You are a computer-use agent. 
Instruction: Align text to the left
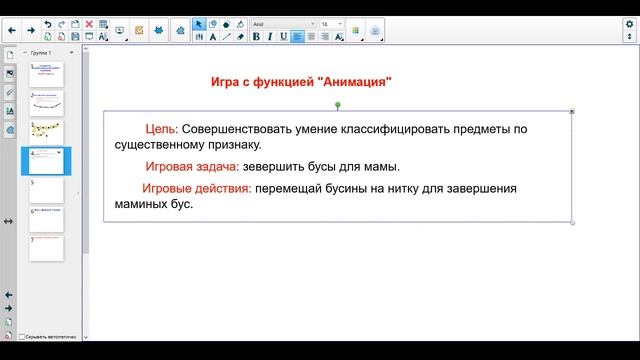298,37
